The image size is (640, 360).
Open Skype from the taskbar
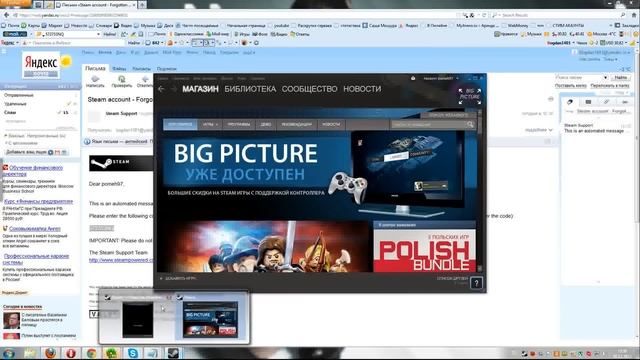pyautogui.click(x=132, y=353)
